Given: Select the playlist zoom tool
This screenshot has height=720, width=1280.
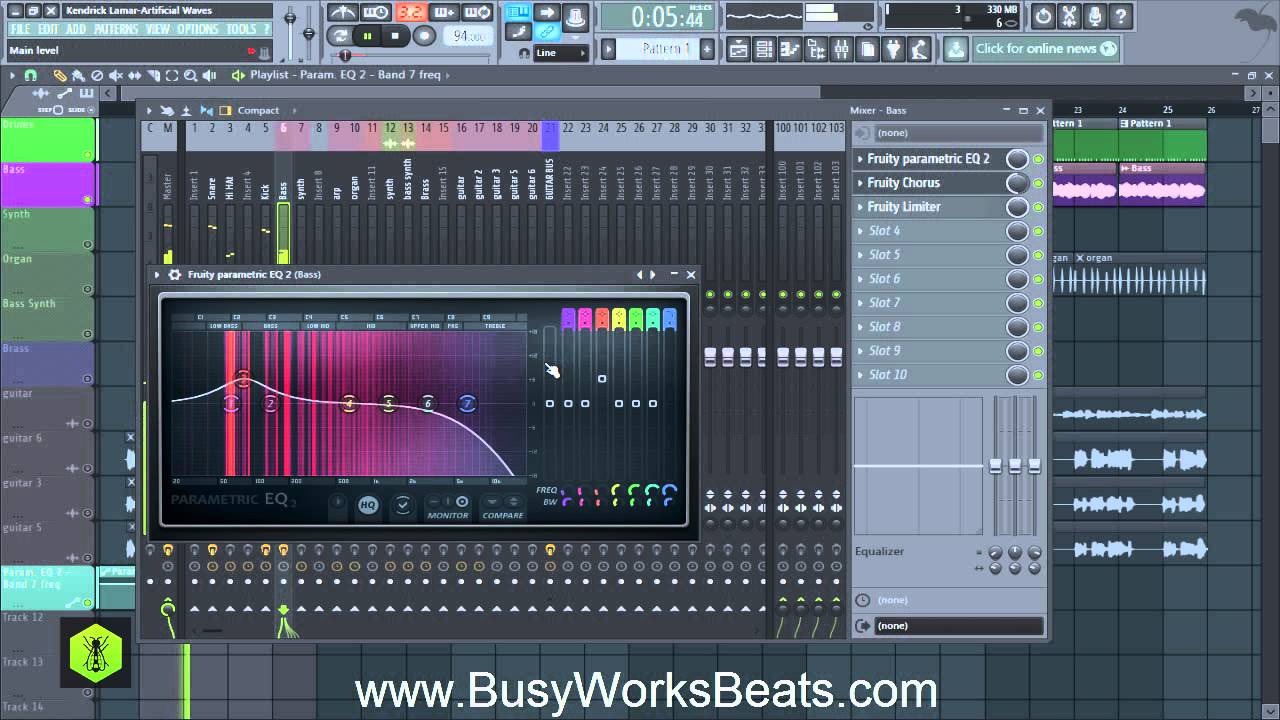Looking at the screenshot, I should tap(190, 75).
